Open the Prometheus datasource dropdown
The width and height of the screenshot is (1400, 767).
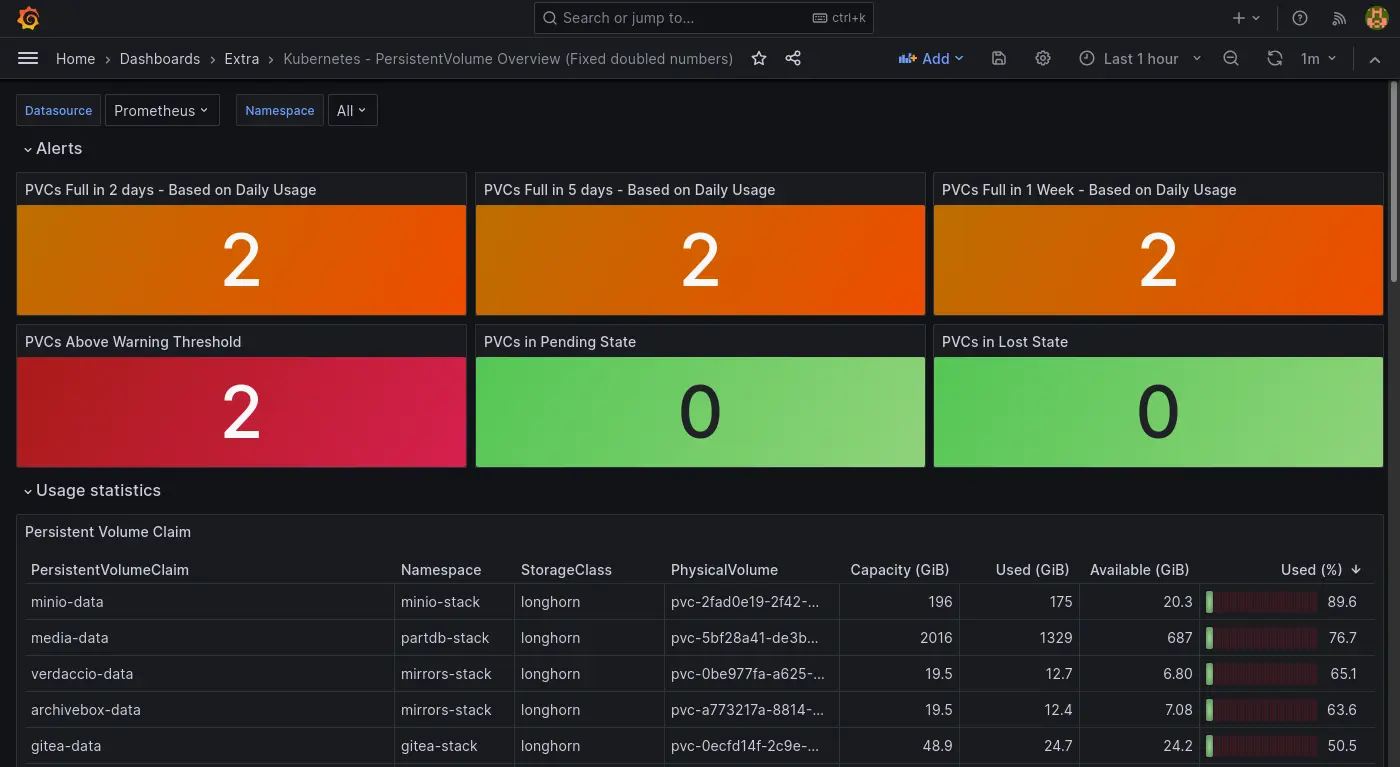[161, 111]
